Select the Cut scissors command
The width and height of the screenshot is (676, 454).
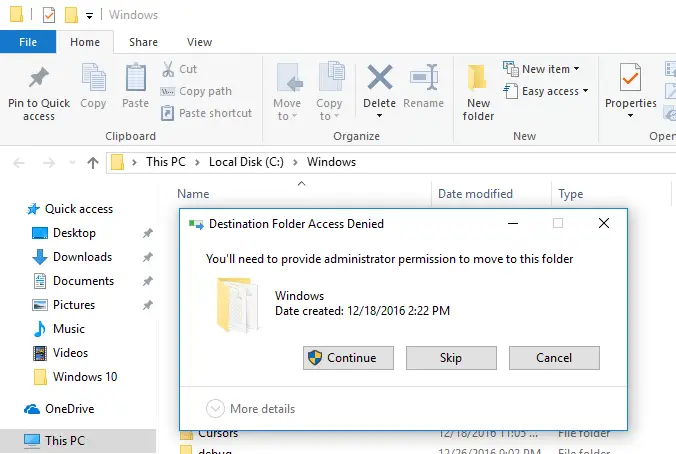coord(179,69)
